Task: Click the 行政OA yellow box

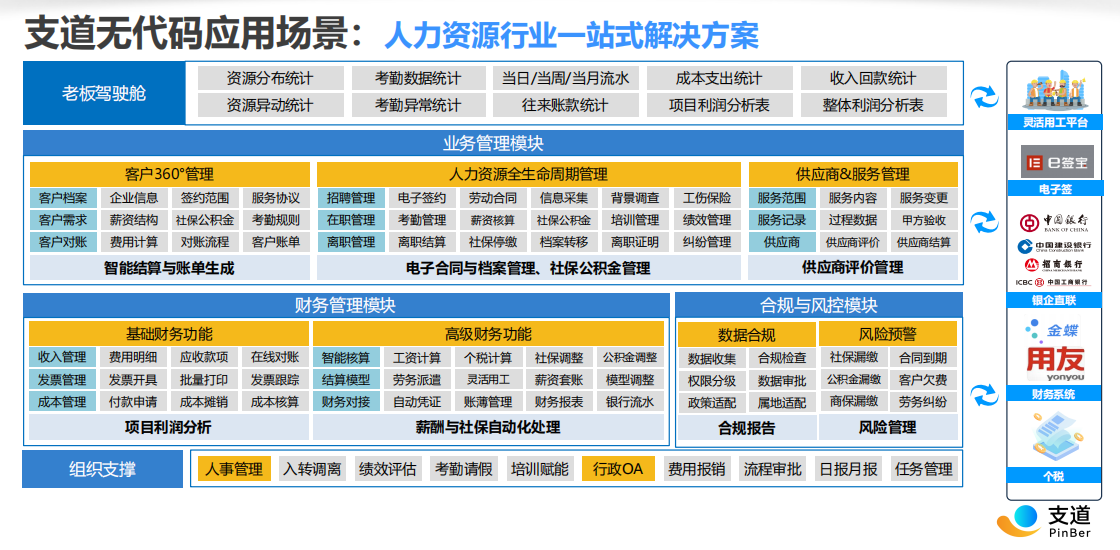Action: click(x=618, y=469)
